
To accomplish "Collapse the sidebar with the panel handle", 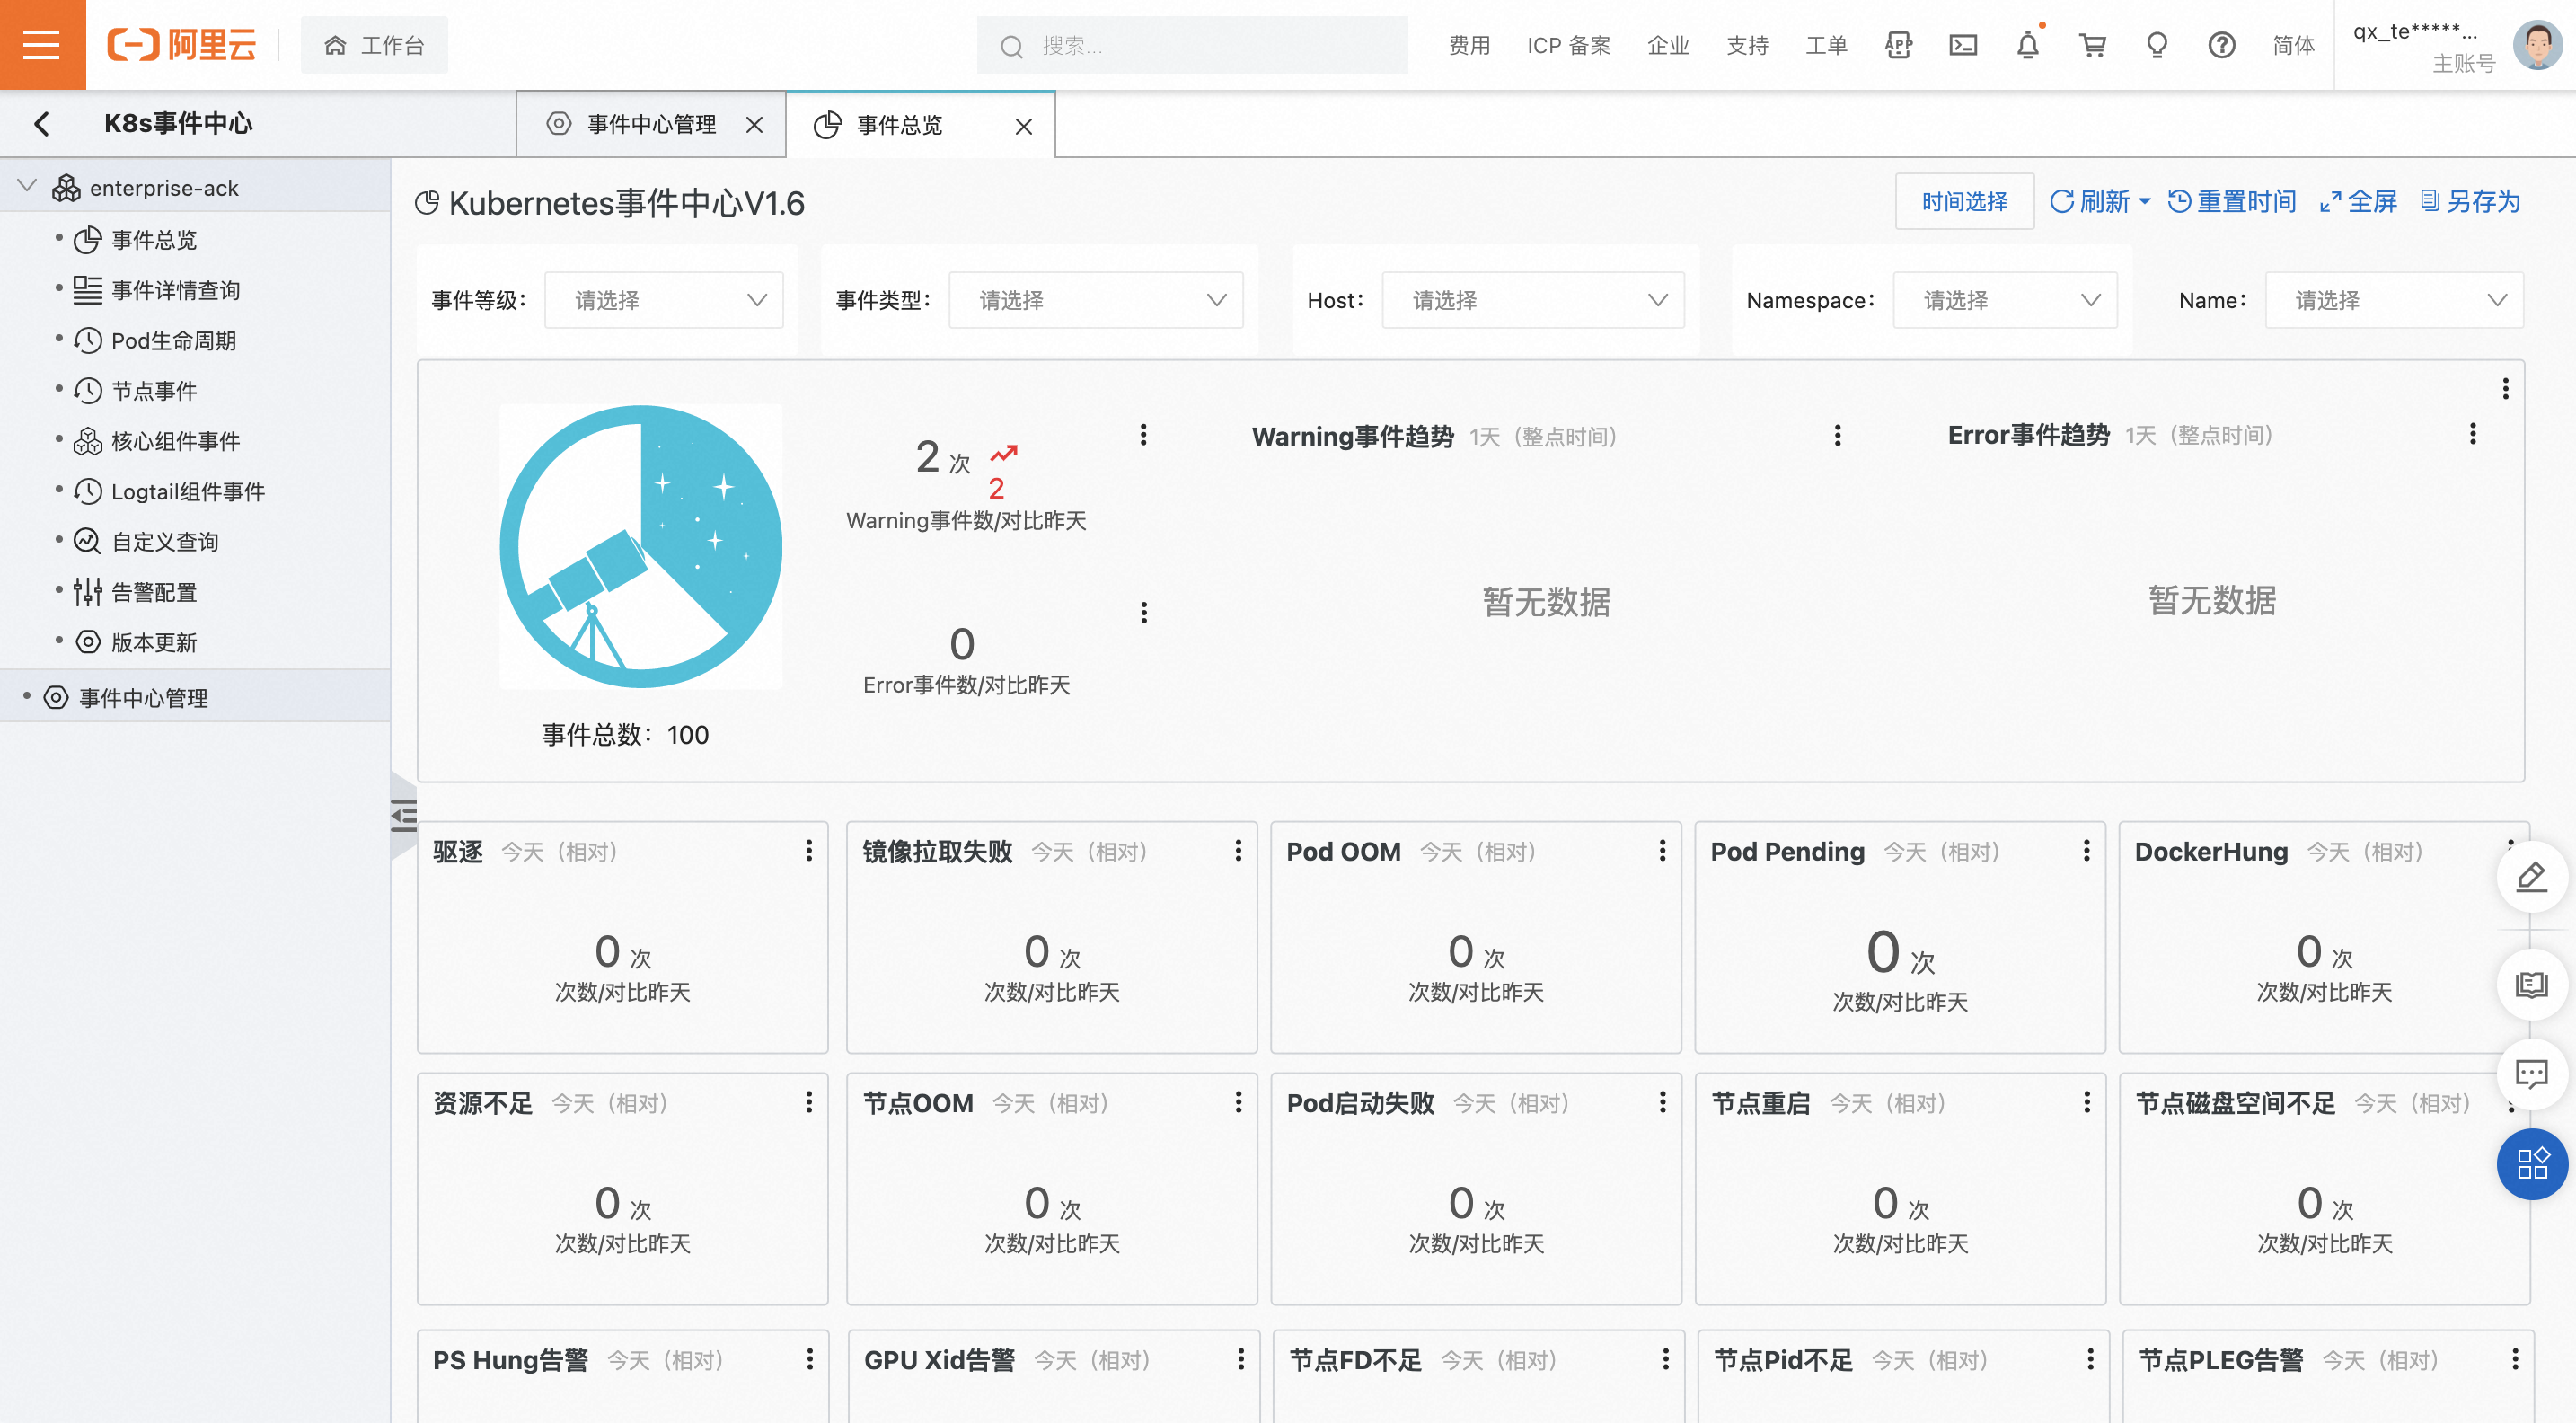I will click(x=404, y=815).
